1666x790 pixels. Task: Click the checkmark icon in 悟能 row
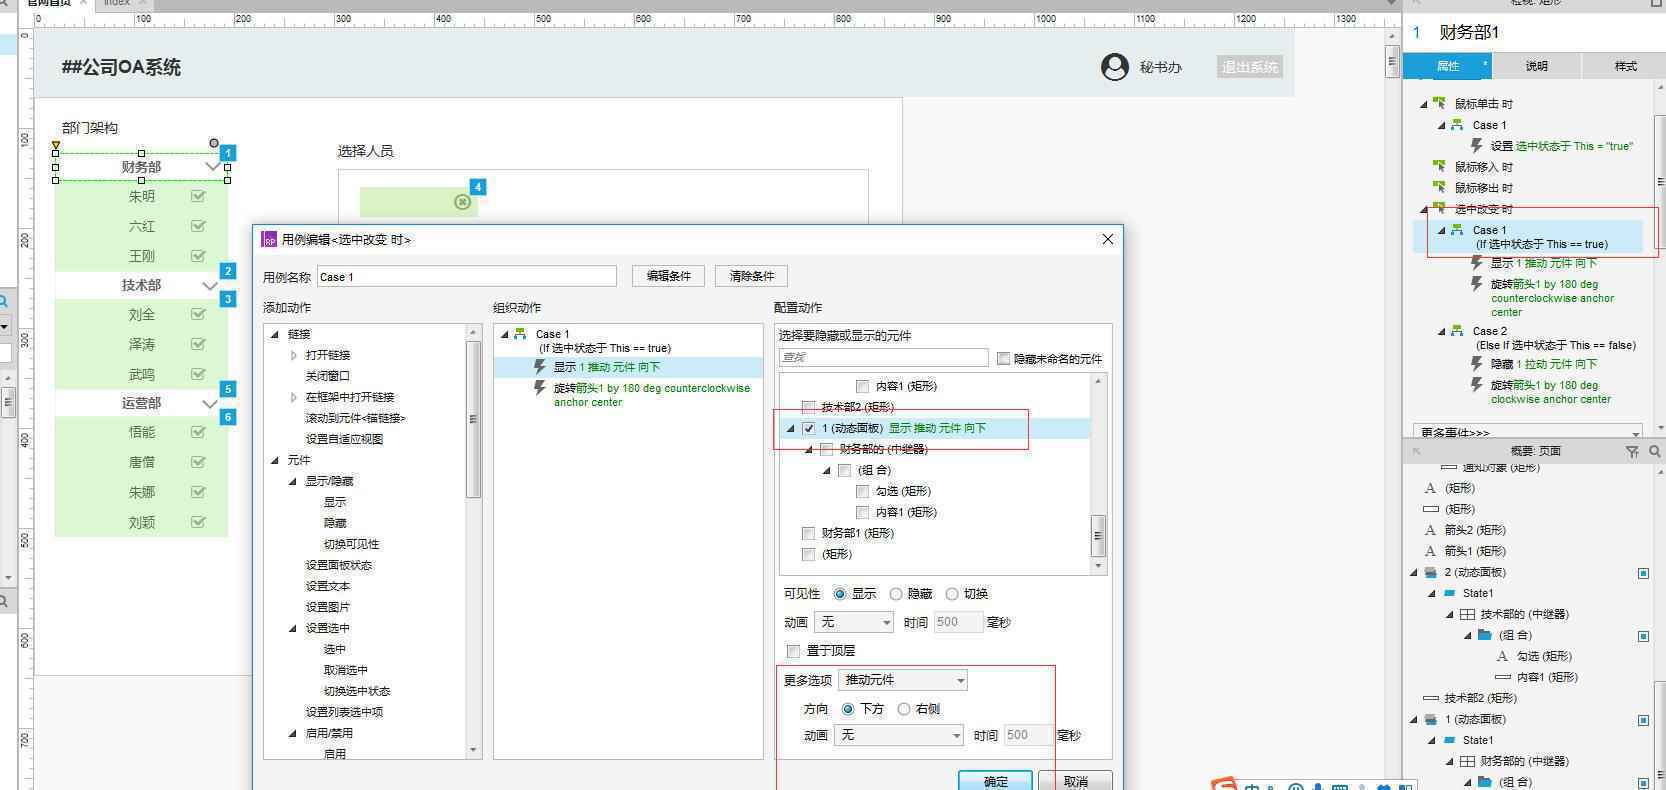pyautogui.click(x=198, y=432)
